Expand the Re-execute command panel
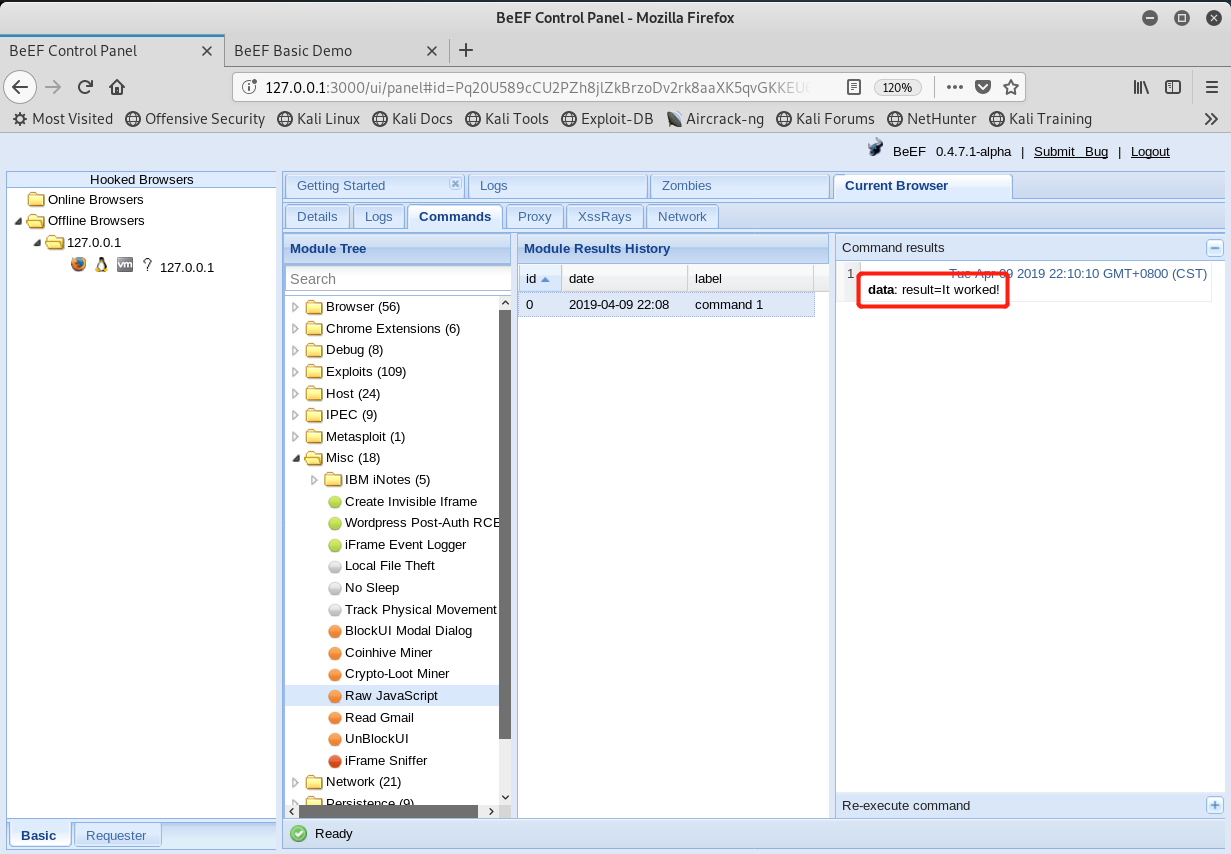Screen dimensions: 1231x854 [1214, 805]
